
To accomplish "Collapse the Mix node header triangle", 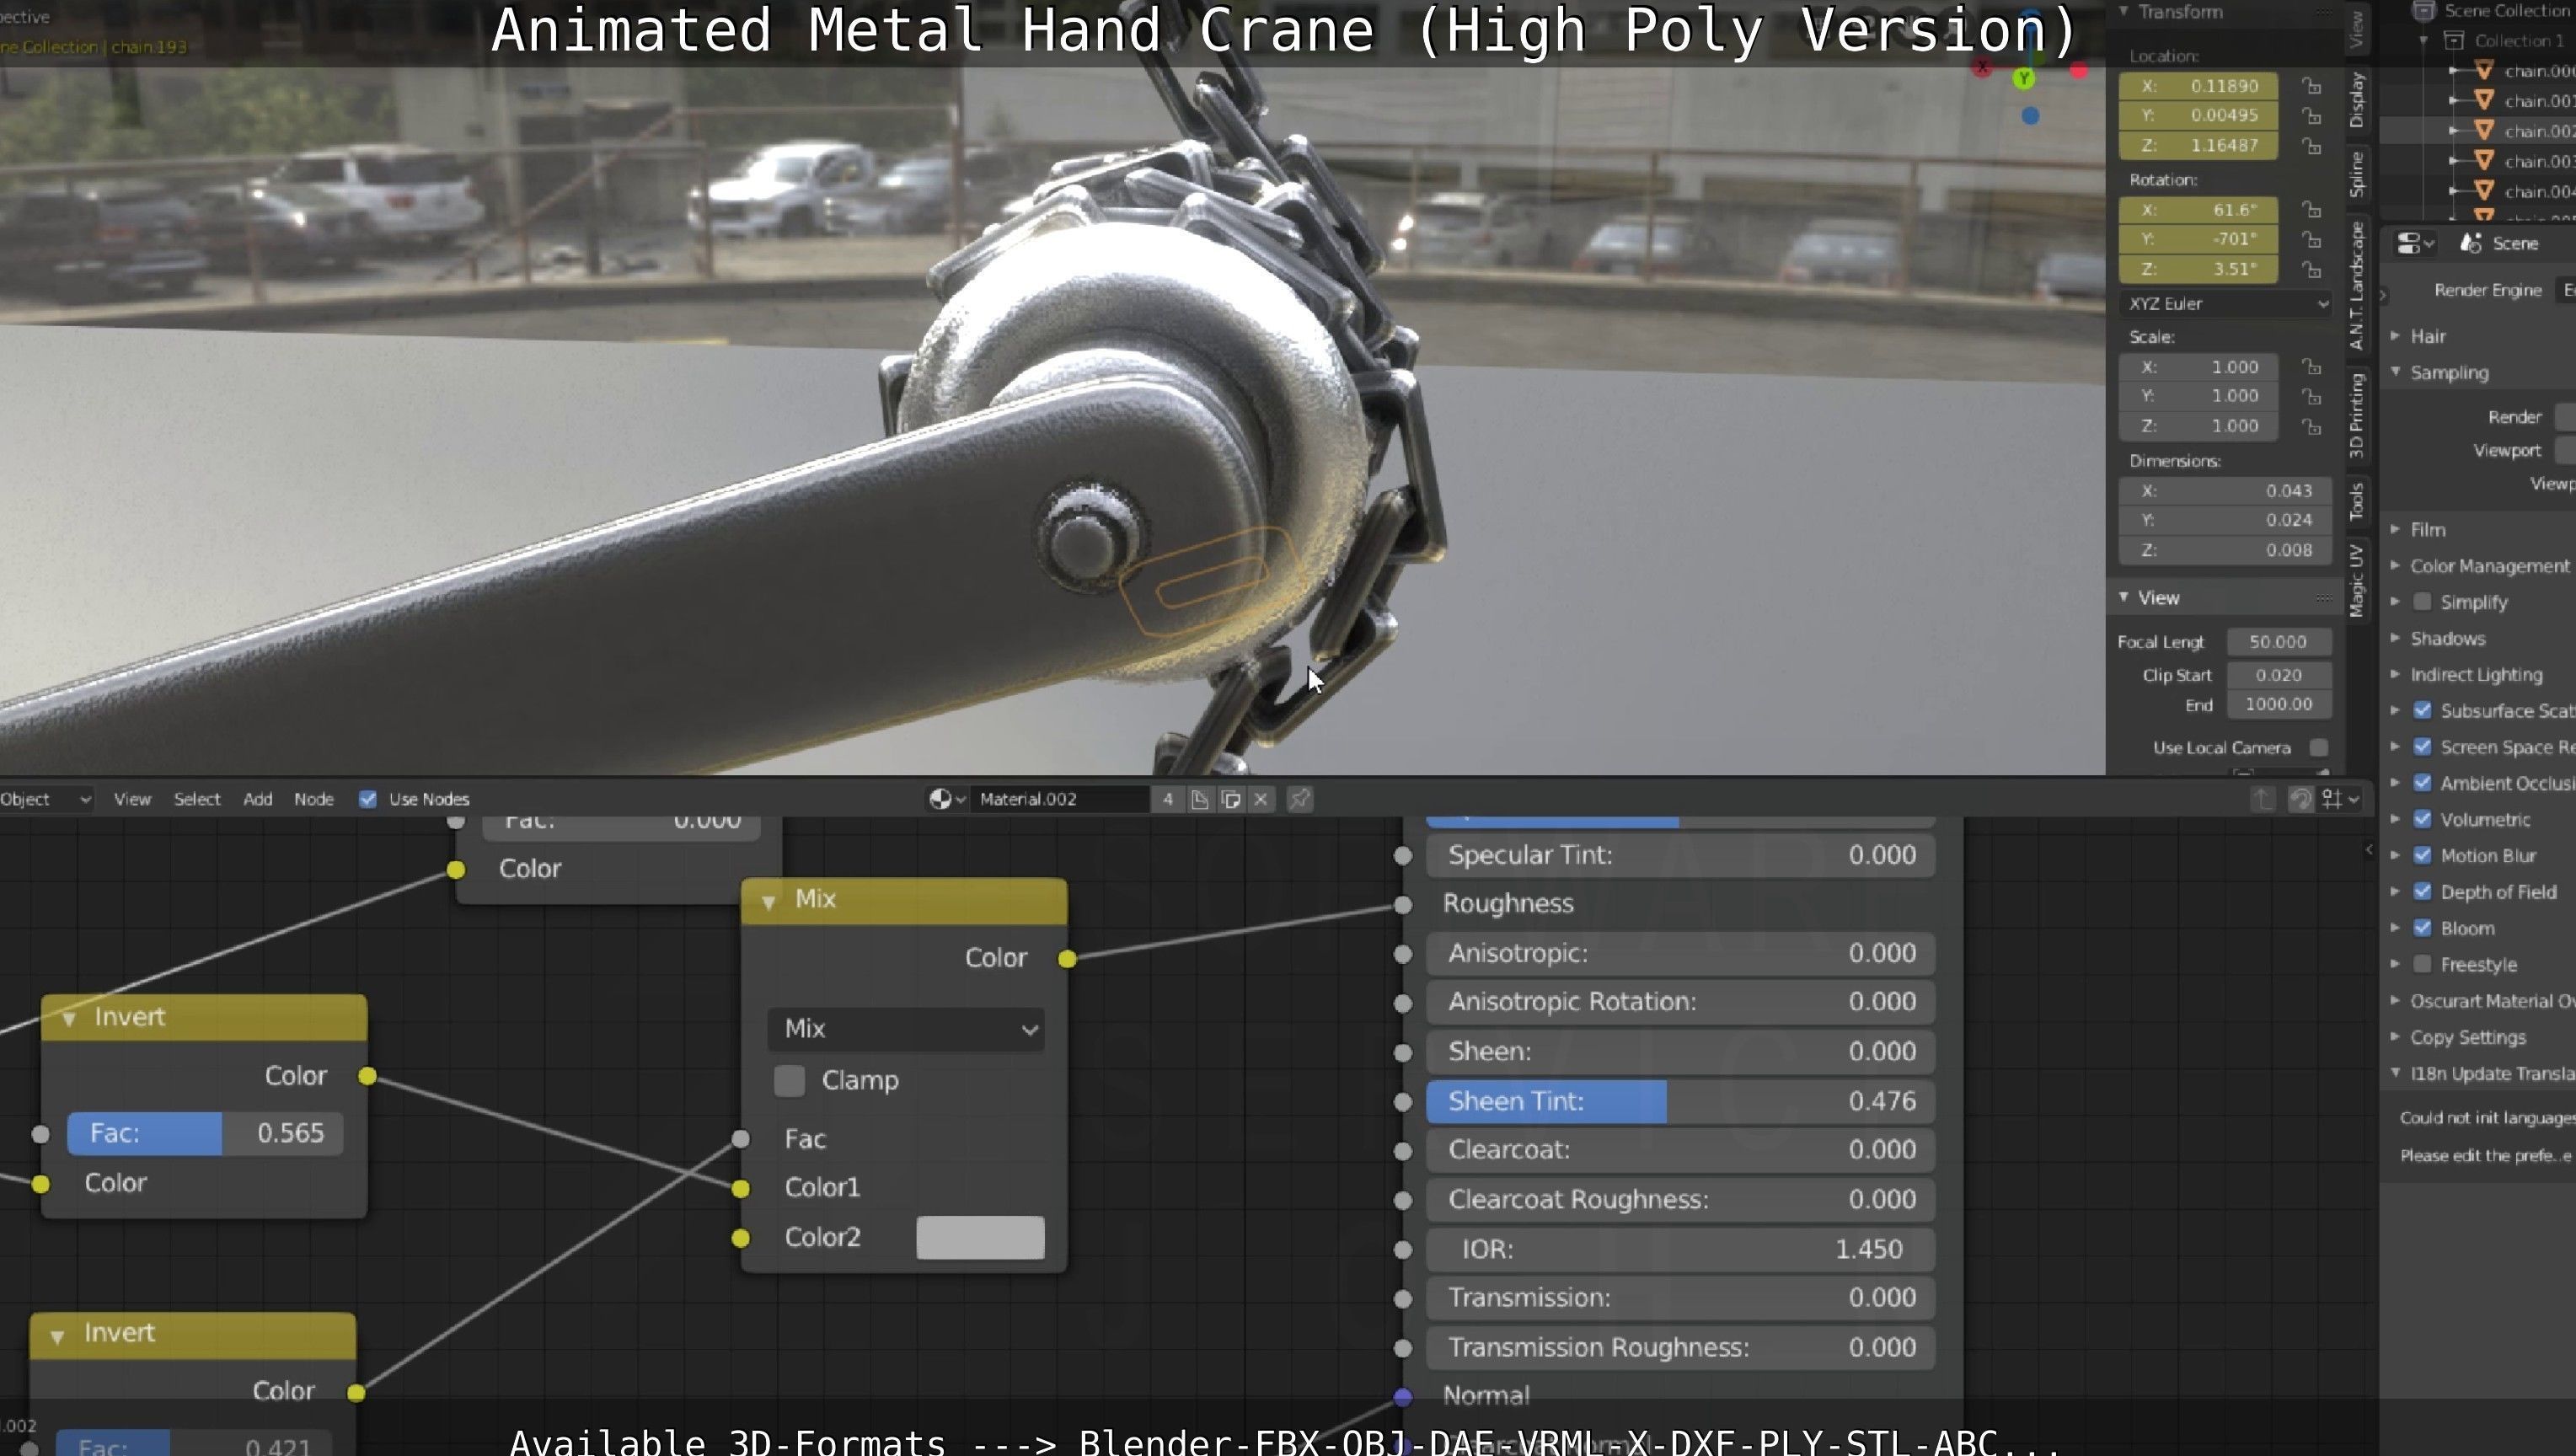I will coord(768,902).
